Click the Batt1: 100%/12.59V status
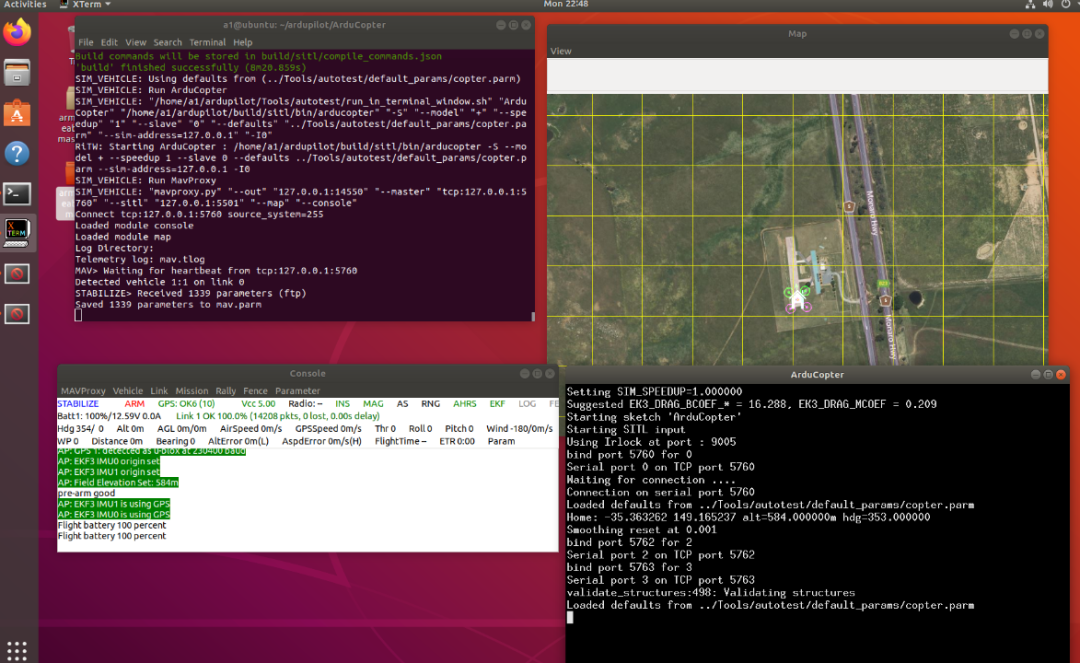Screen dimensions: 1080x663 [x=109, y=417]
